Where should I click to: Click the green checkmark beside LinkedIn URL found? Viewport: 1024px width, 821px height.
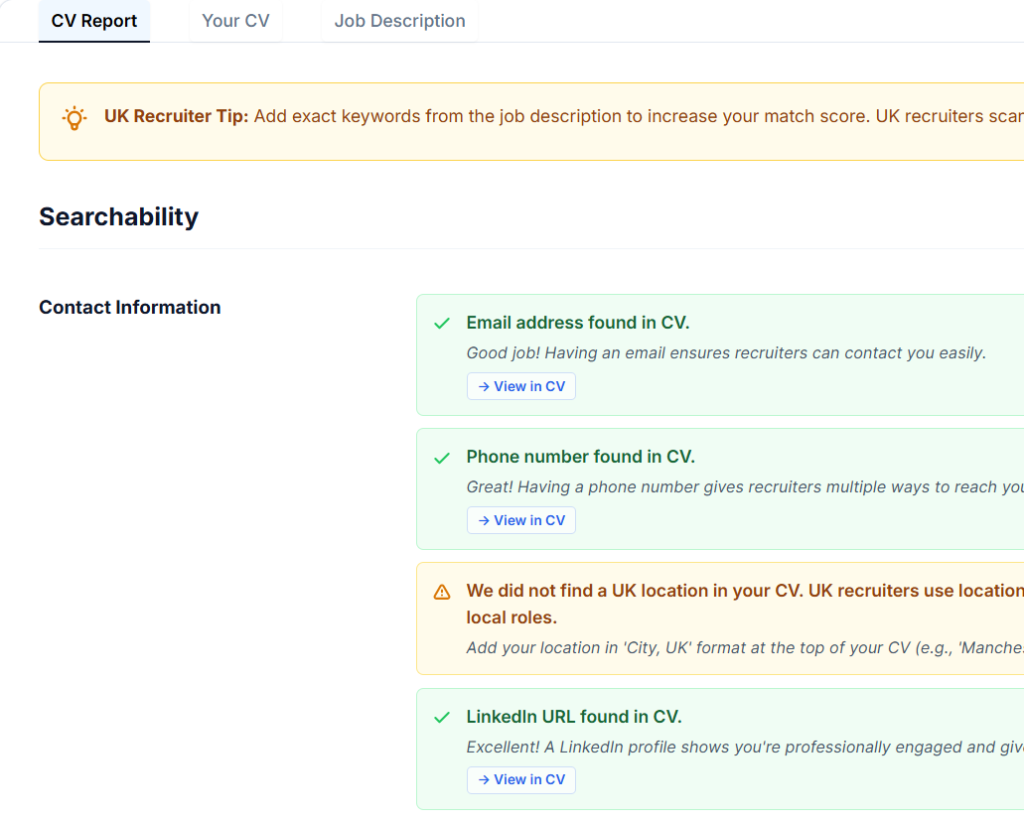point(441,718)
